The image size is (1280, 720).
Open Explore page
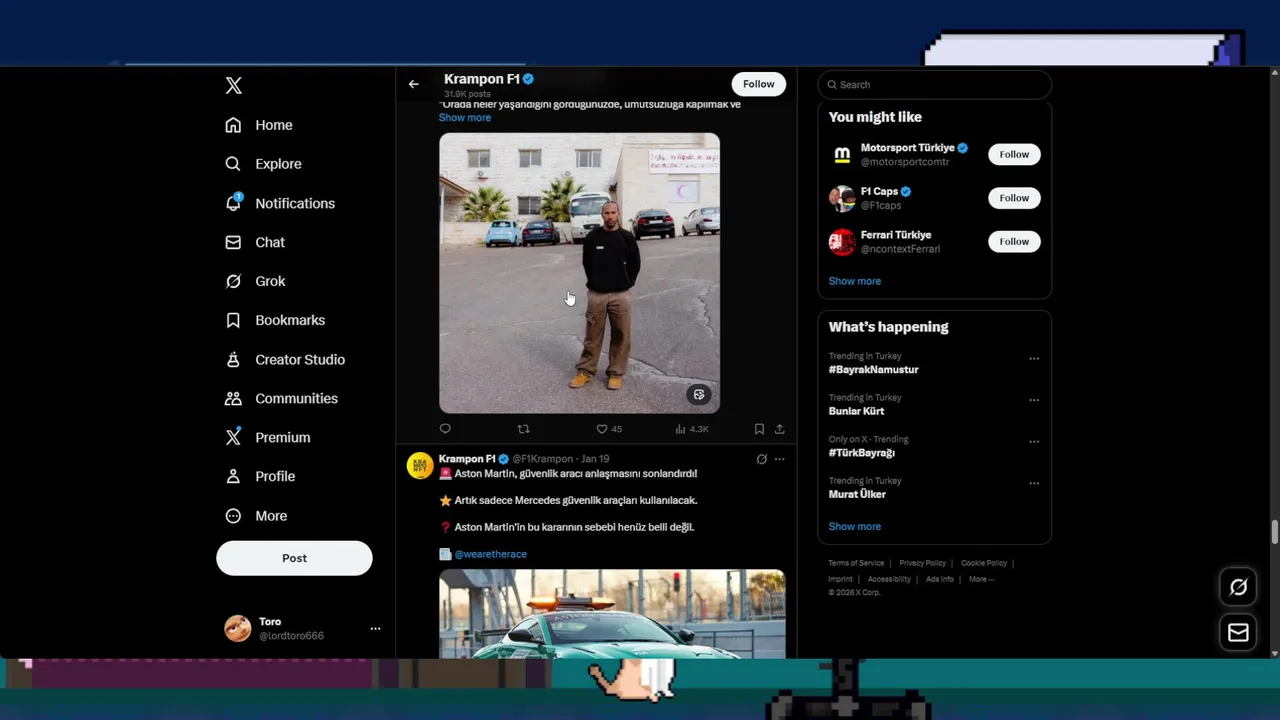pos(263,164)
